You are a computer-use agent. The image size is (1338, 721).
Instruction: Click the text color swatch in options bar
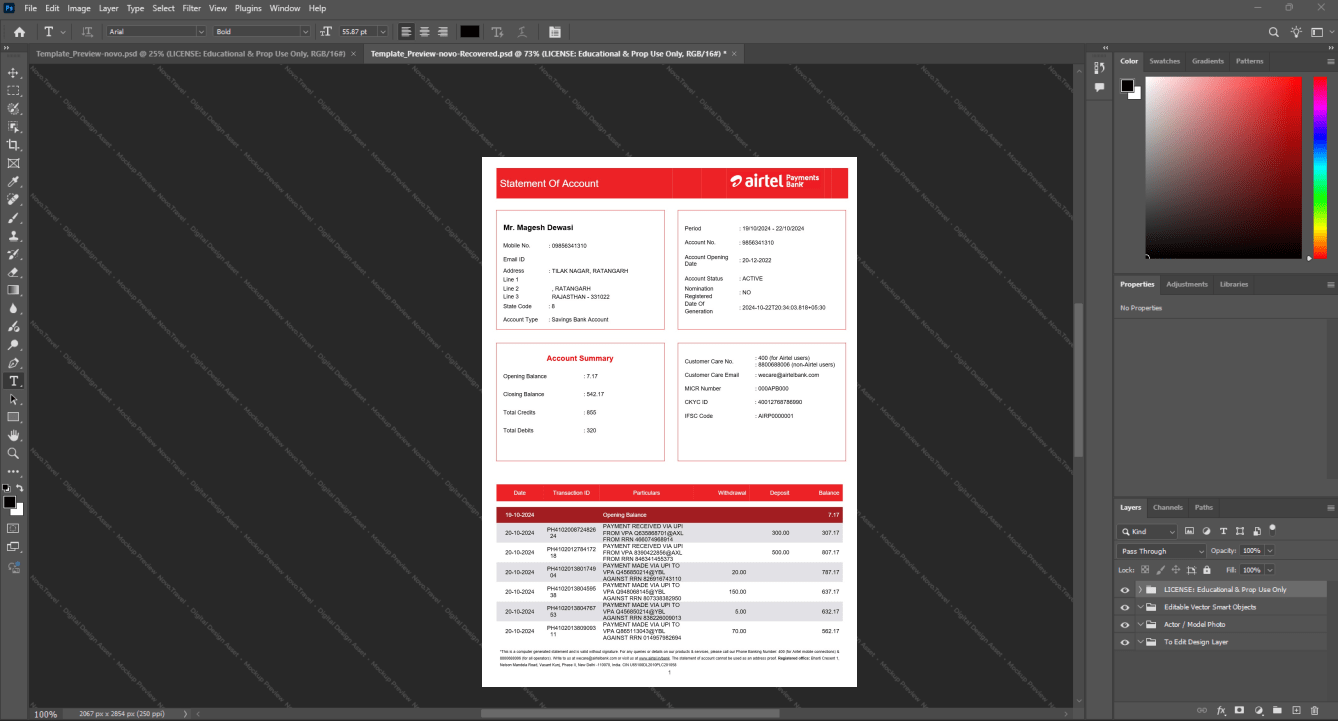[469, 32]
